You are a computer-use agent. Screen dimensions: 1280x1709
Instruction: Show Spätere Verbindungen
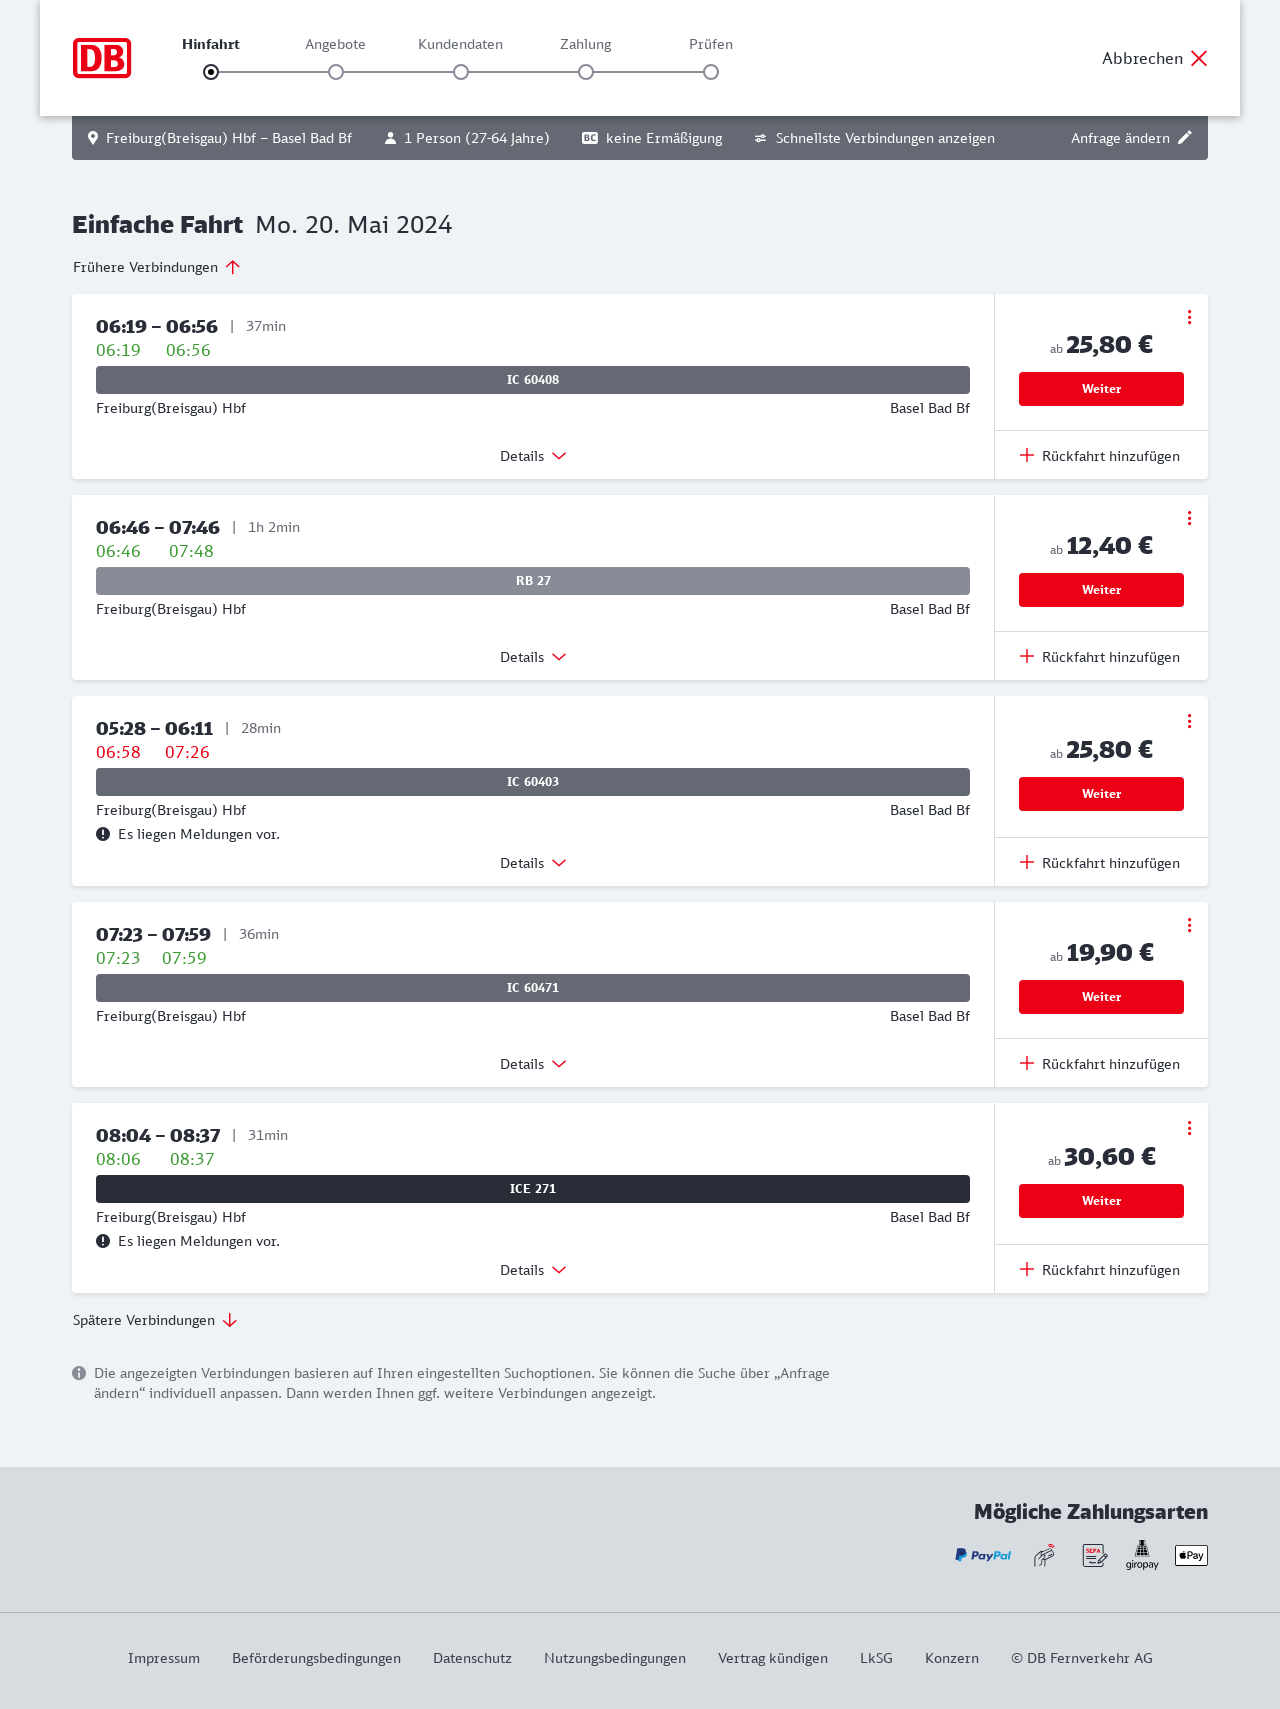click(155, 1320)
